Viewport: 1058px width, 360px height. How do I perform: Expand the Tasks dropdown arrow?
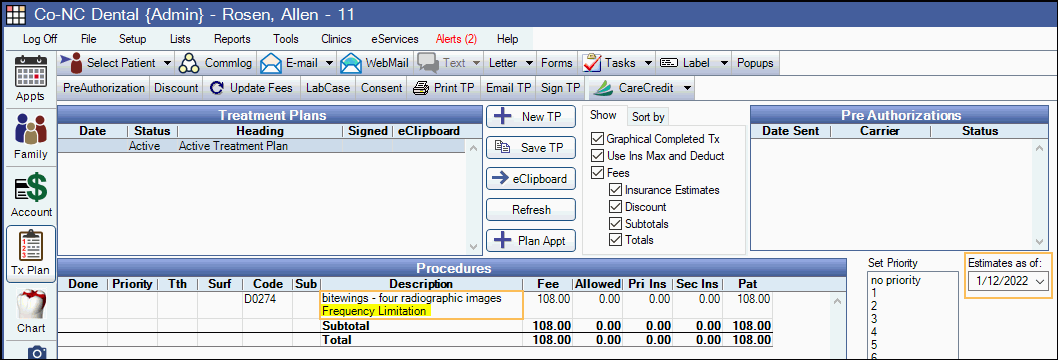648,63
